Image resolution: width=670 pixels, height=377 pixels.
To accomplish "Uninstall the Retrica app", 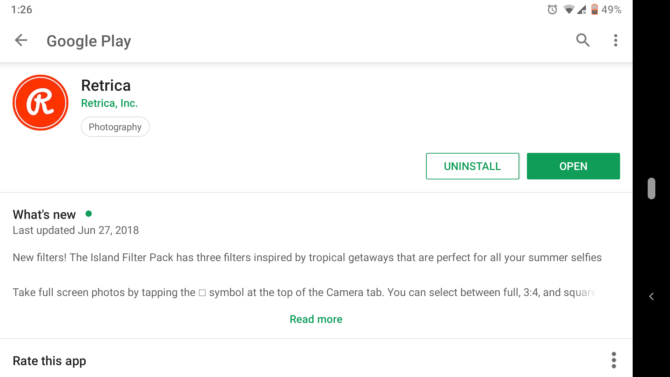I will click(x=472, y=166).
